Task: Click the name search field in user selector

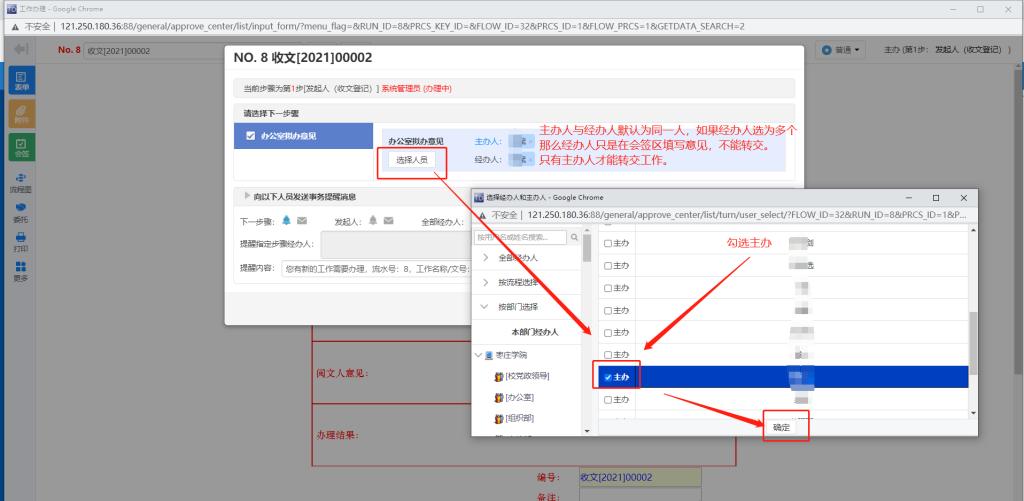Action: tap(520, 237)
